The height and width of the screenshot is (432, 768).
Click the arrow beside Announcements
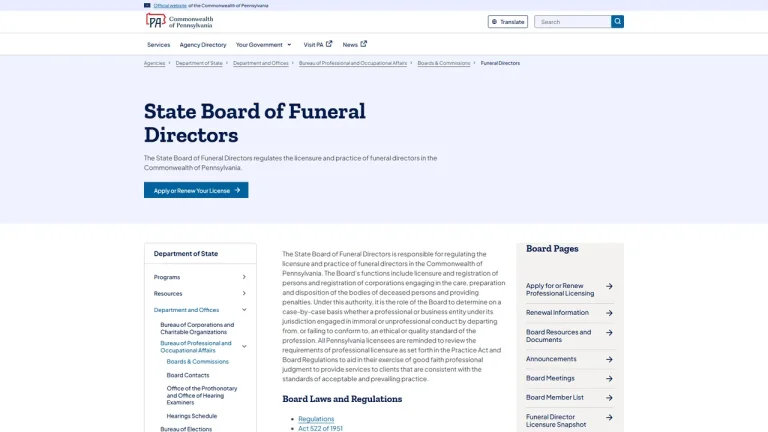[609, 360]
